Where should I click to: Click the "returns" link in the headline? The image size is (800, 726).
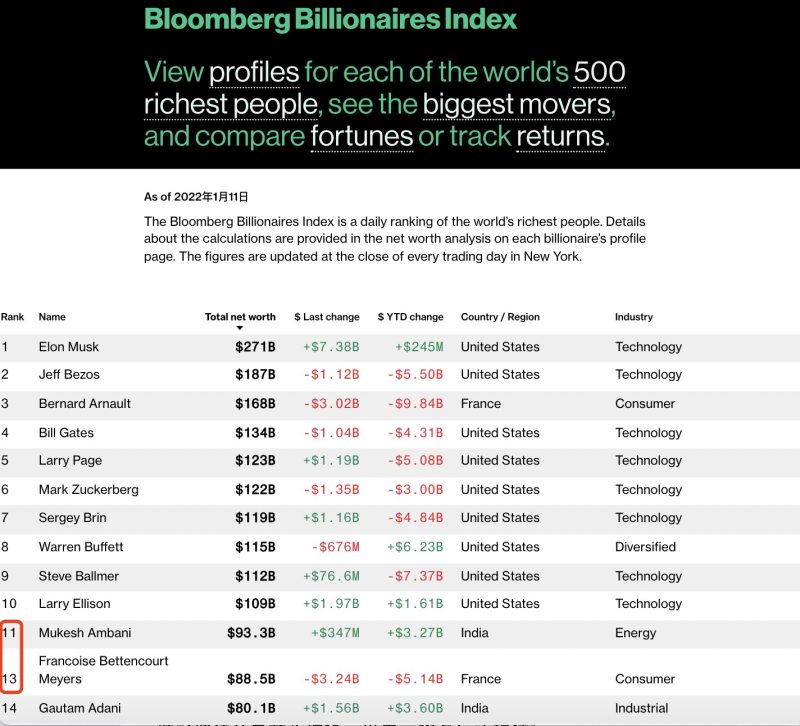(560, 136)
